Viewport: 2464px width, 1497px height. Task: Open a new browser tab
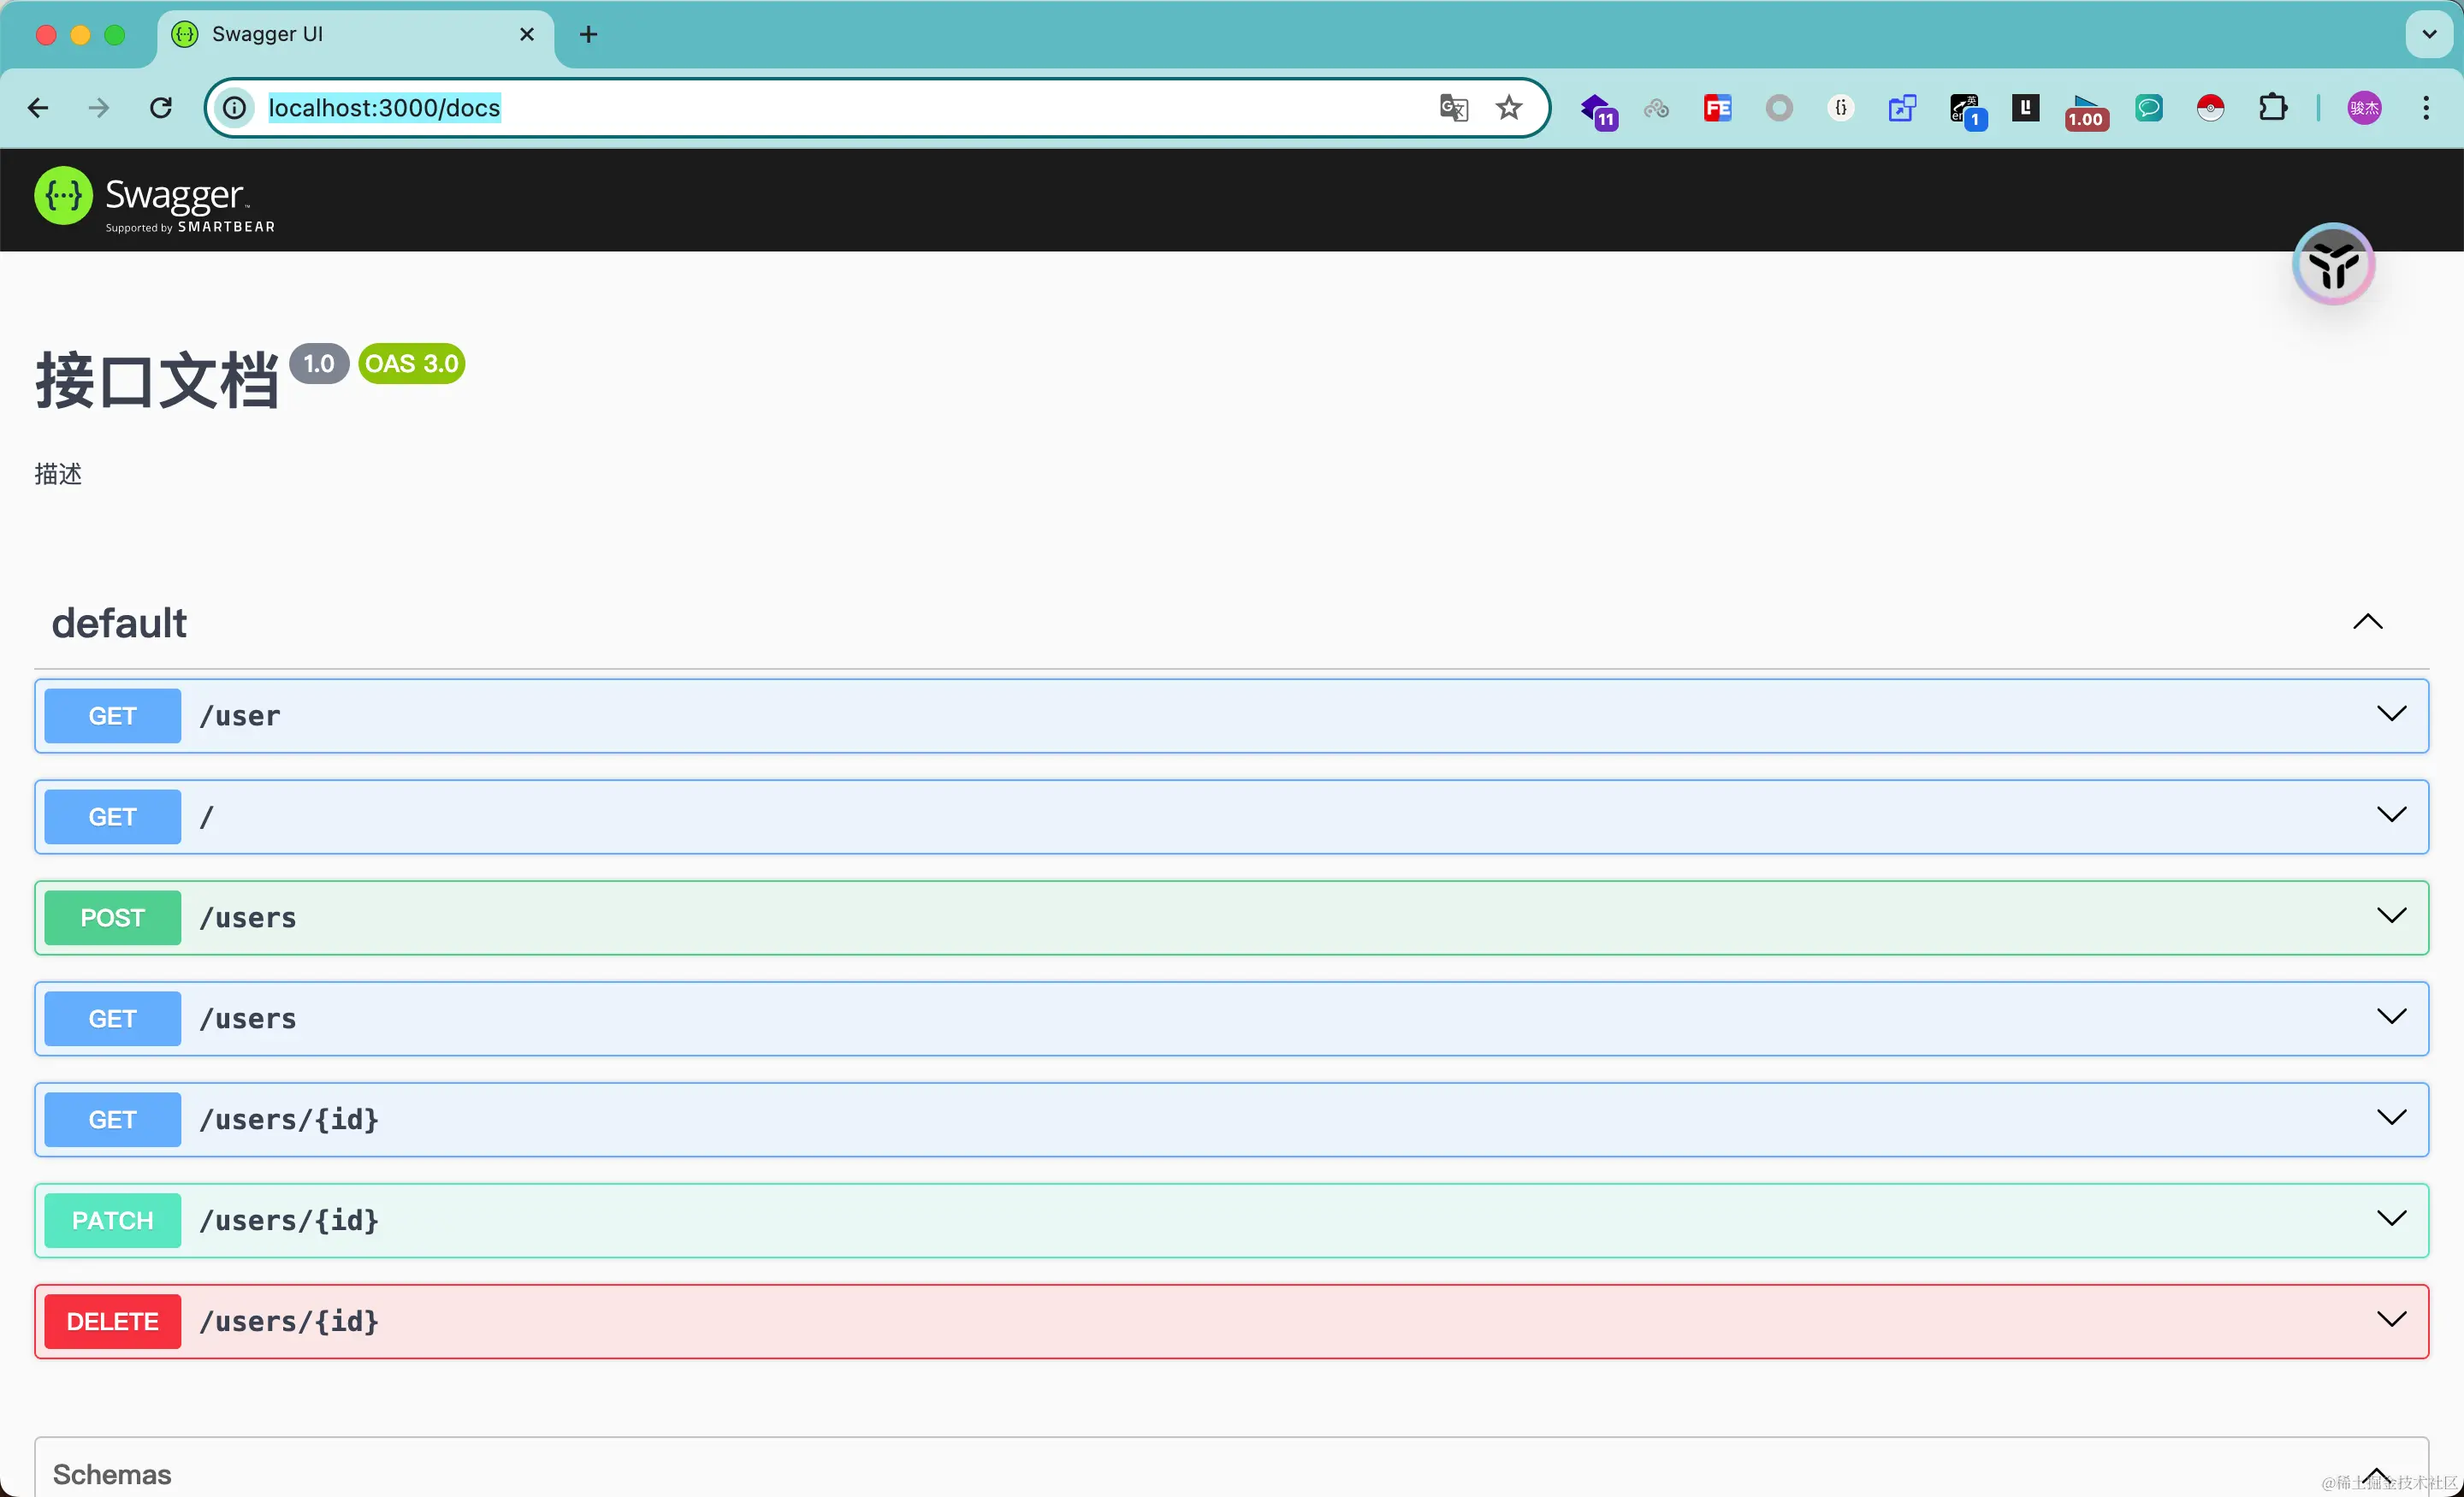588,34
